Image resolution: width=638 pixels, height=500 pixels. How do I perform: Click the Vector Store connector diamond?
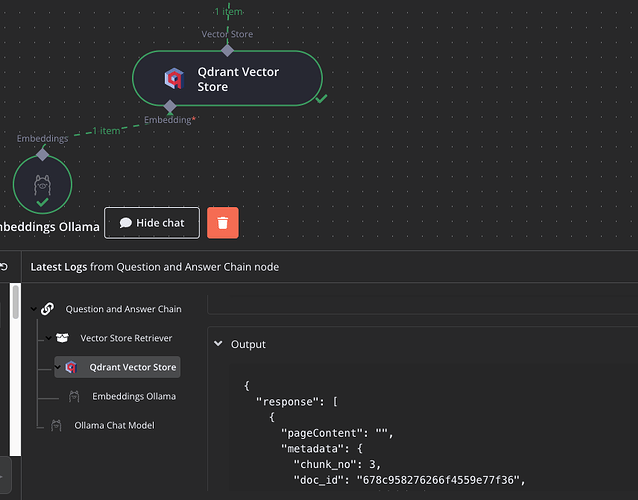point(227,50)
